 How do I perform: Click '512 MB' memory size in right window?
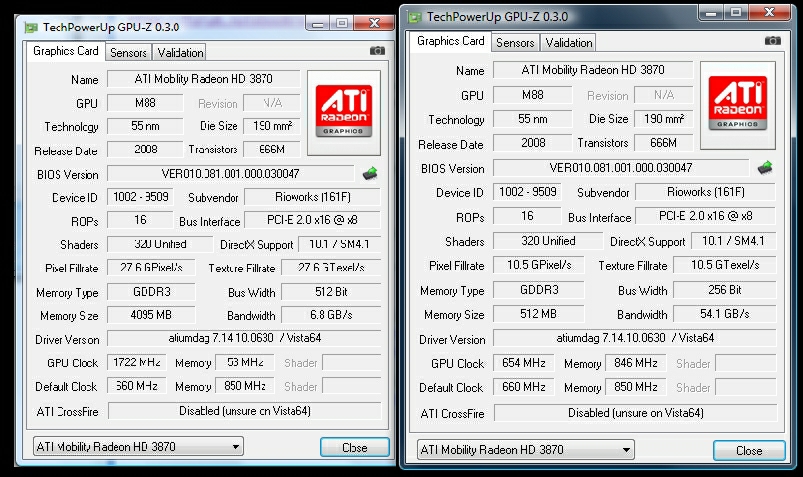(538, 314)
